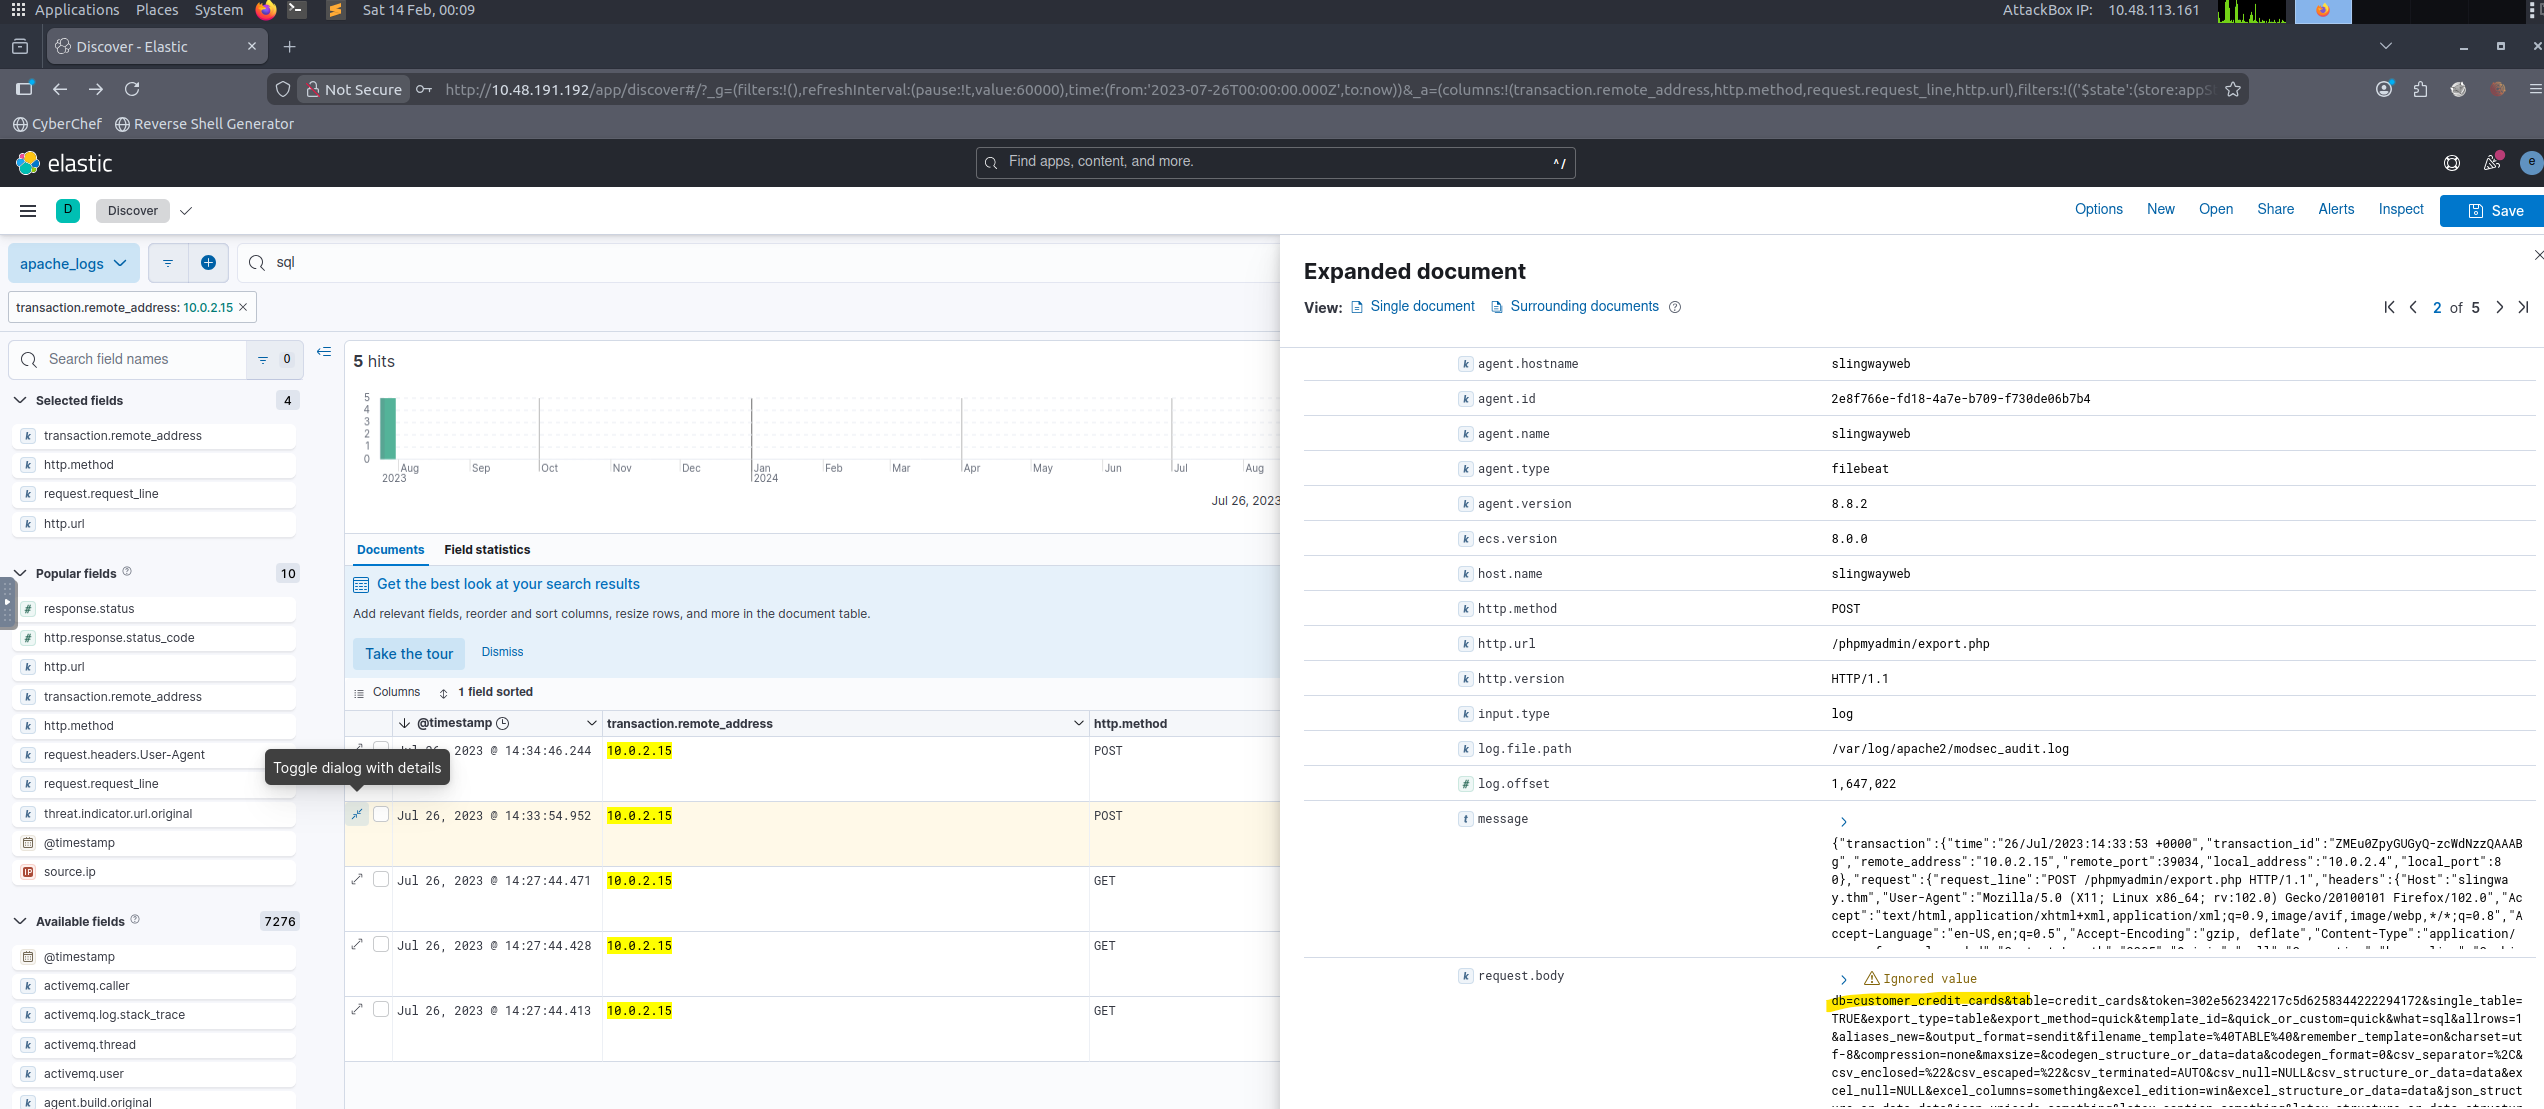
Task: Open the Inspect menu item
Action: [x=2400, y=210]
